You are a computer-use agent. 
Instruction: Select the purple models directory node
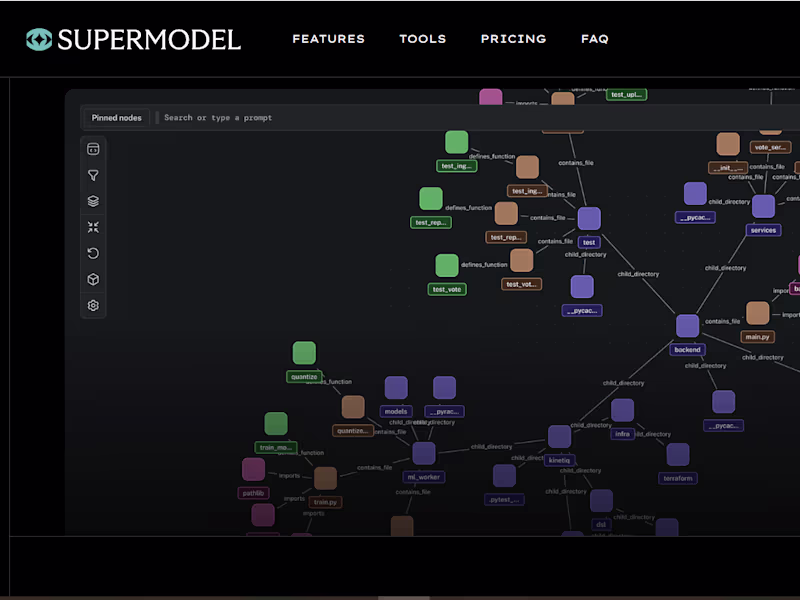pos(396,388)
